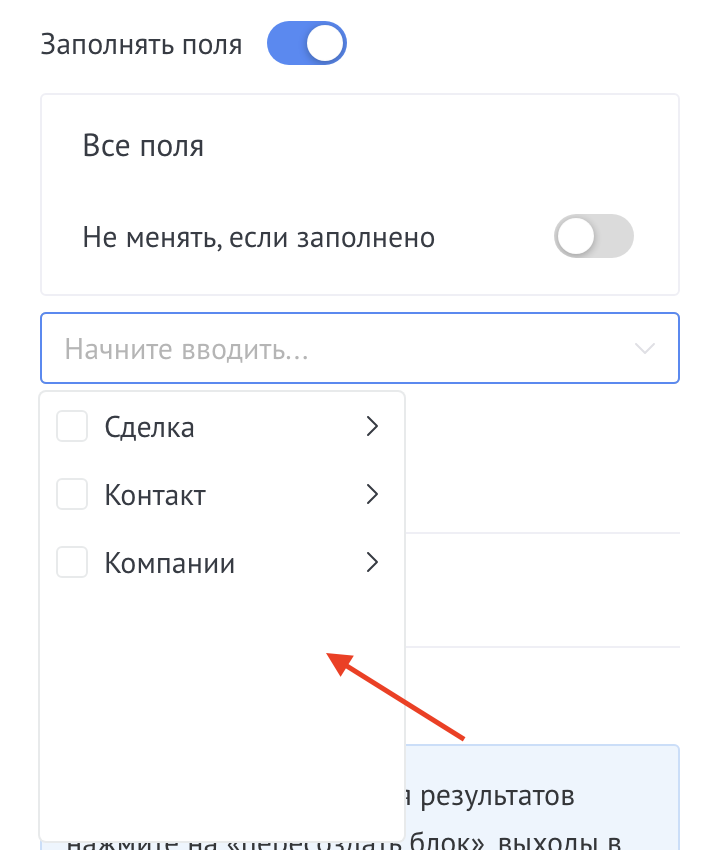Expand the Компании chevron arrow

372,563
